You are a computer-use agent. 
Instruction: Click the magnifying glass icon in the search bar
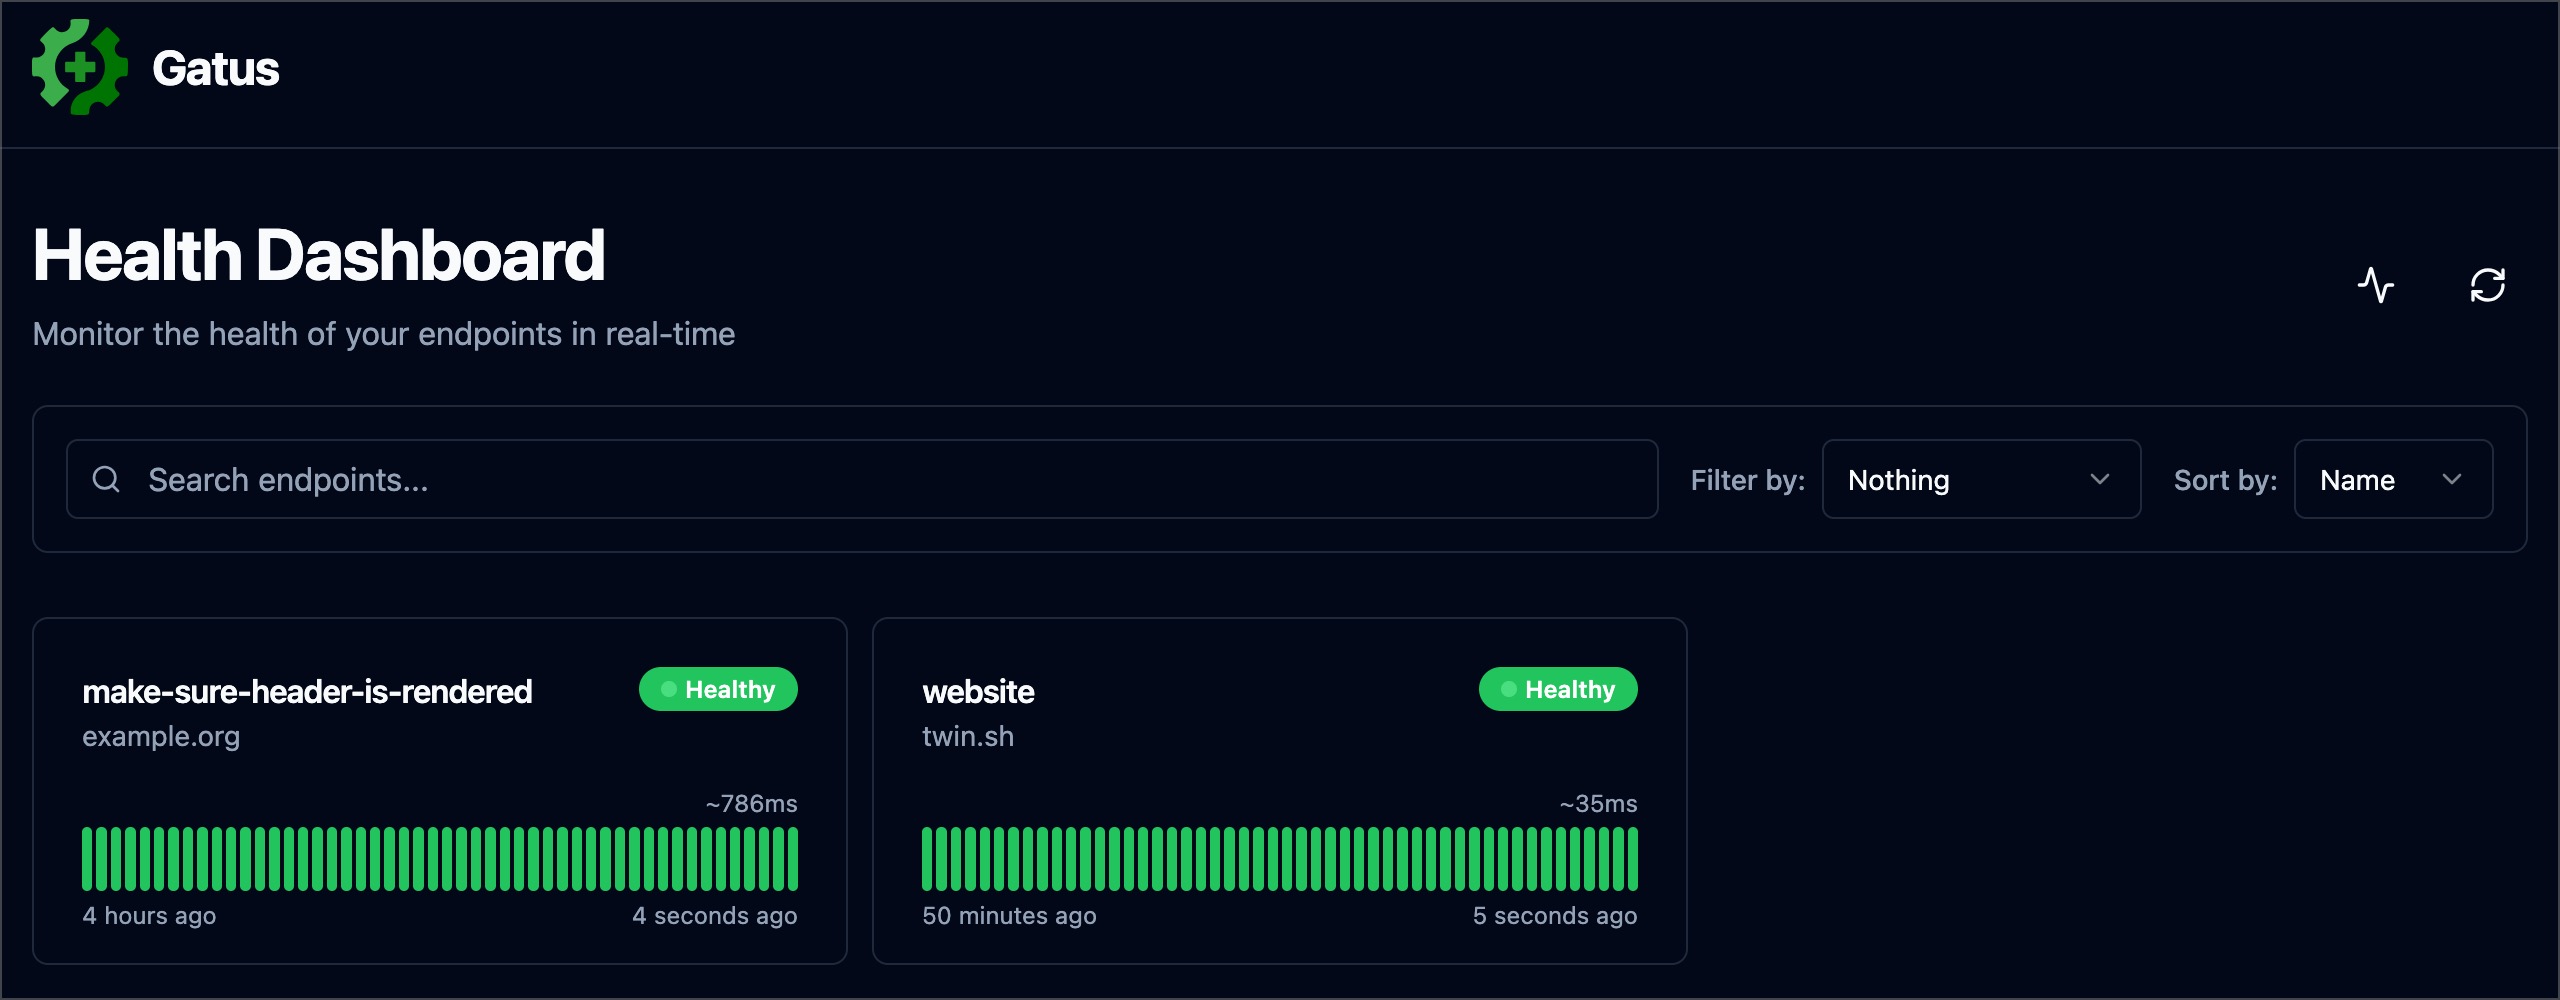coord(106,479)
